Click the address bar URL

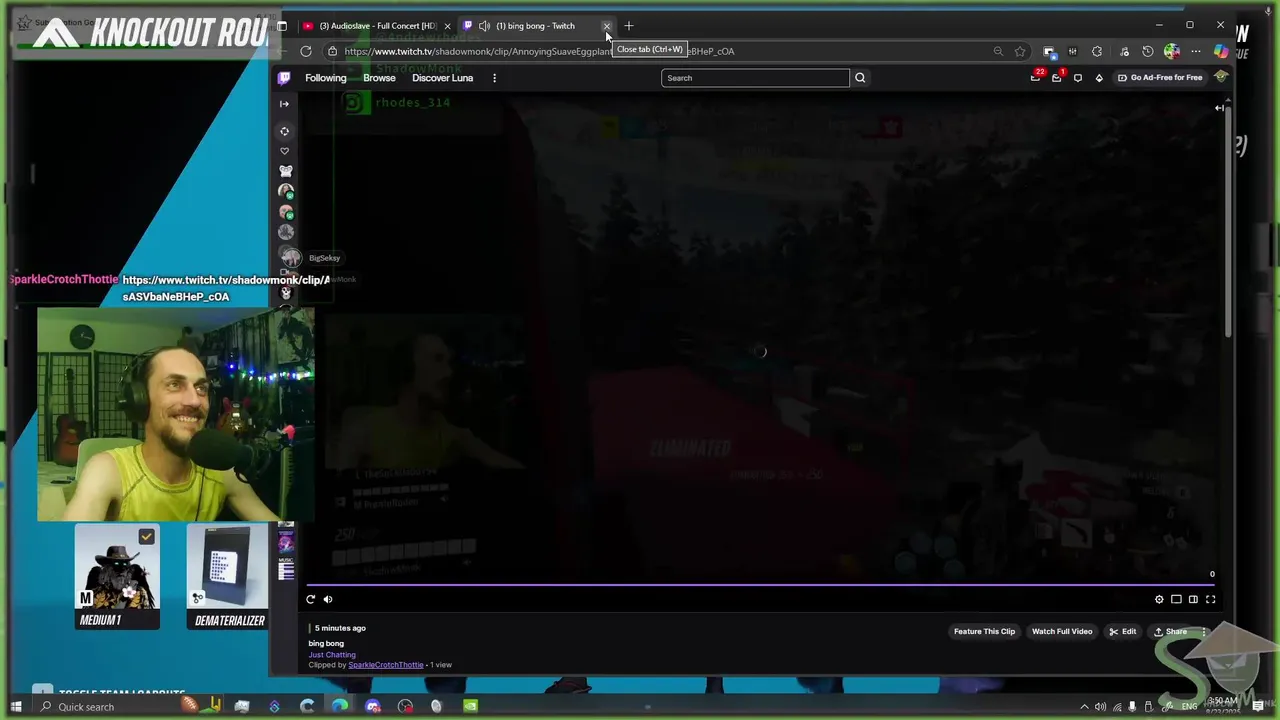(x=539, y=51)
